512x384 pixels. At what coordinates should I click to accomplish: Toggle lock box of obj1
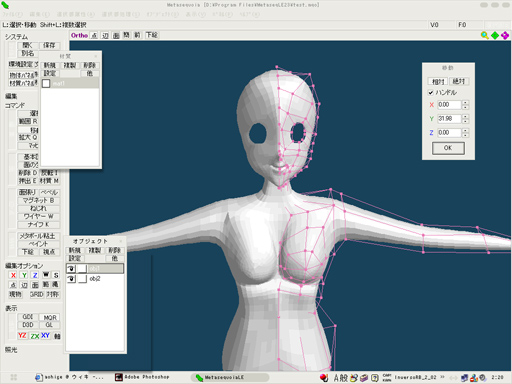(x=82, y=268)
